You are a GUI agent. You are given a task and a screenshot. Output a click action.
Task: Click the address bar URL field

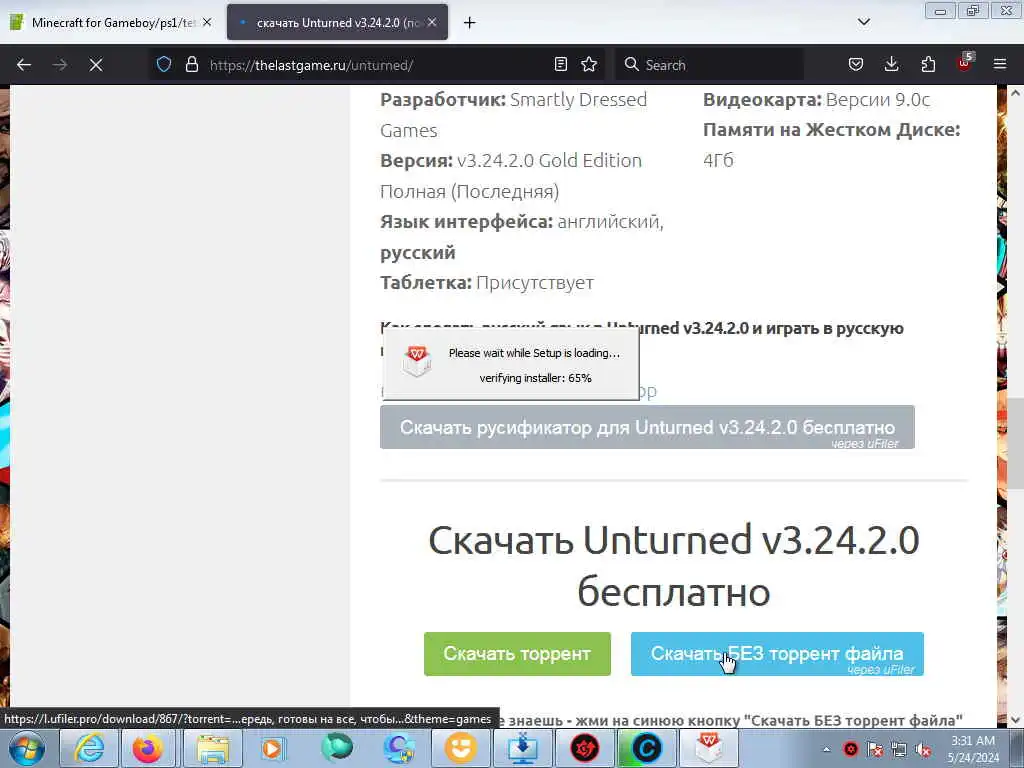point(377,65)
